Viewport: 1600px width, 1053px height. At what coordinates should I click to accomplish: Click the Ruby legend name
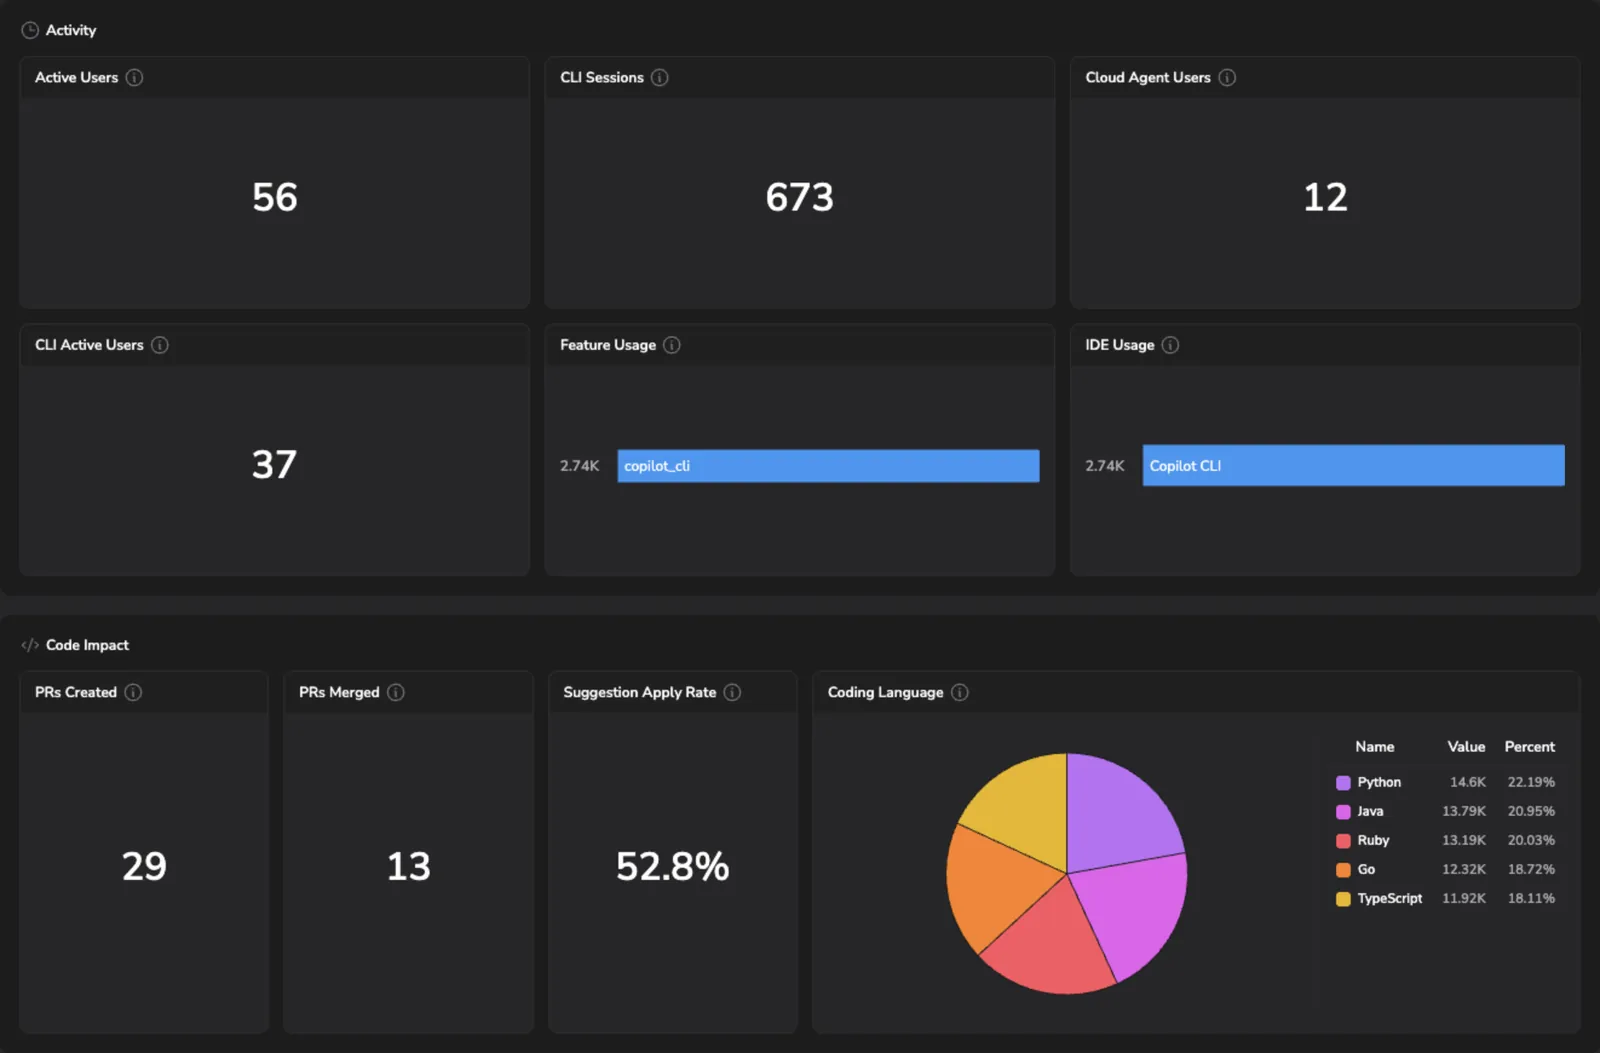tap(1373, 841)
